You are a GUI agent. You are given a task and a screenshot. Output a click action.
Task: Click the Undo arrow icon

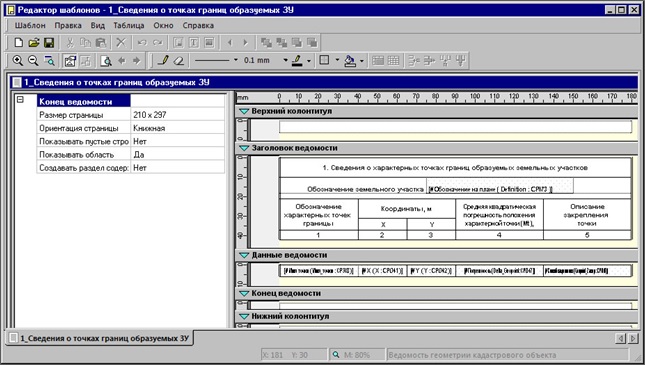tap(142, 42)
